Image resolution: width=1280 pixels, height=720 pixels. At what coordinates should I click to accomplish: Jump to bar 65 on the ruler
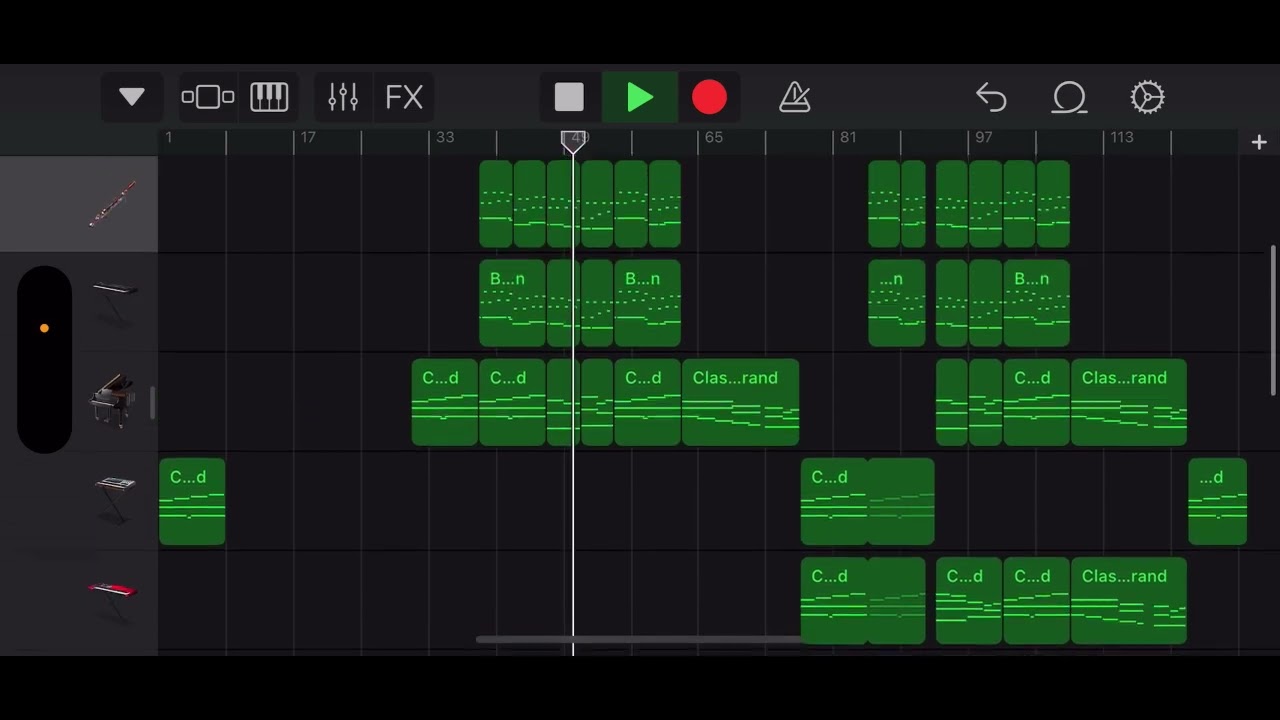pos(713,137)
